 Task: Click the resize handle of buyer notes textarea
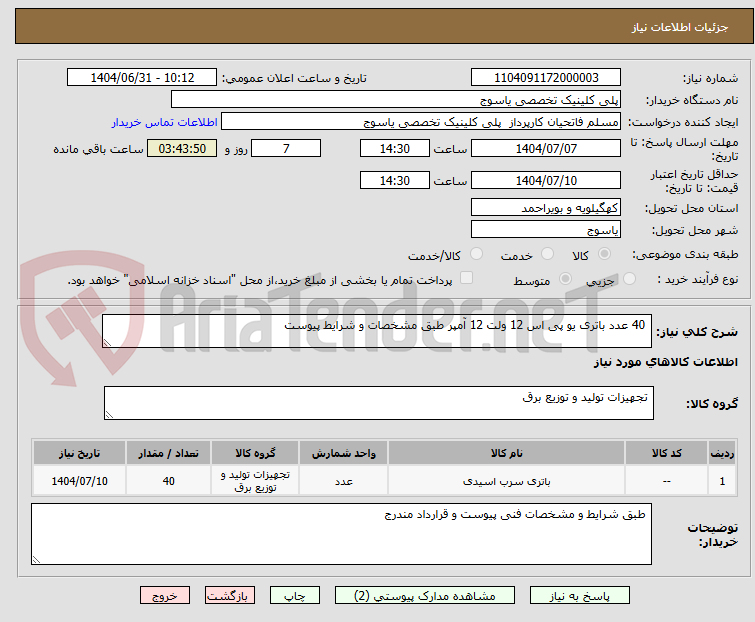[x=36, y=559]
